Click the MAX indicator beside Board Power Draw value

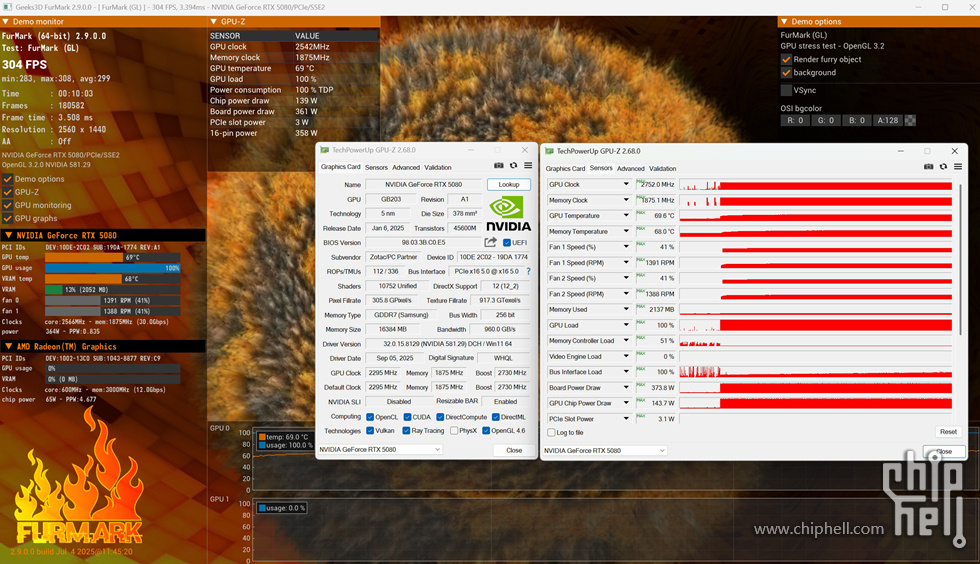click(x=640, y=385)
